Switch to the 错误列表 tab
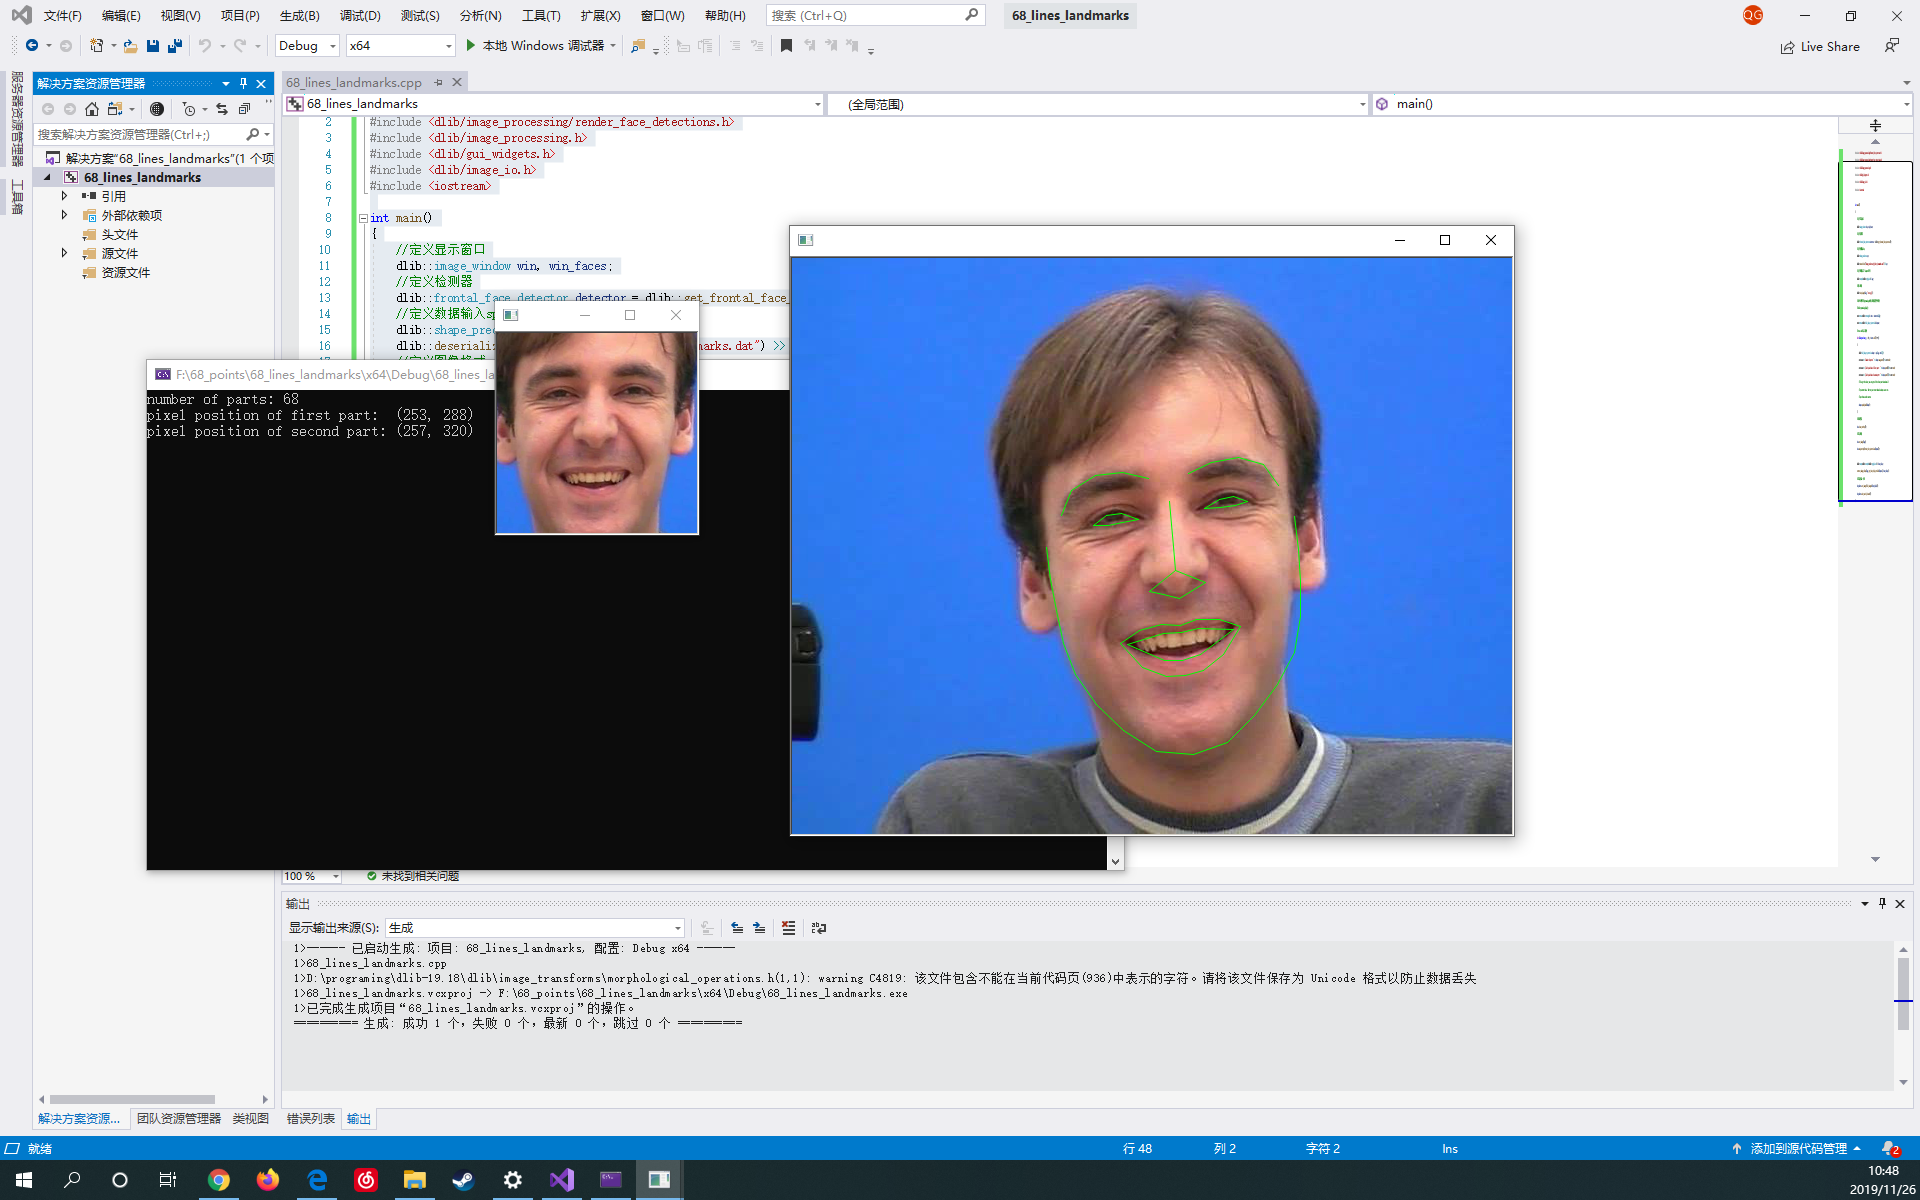Screen dimensions: 1920x1200 click(x=310, y=1118)
